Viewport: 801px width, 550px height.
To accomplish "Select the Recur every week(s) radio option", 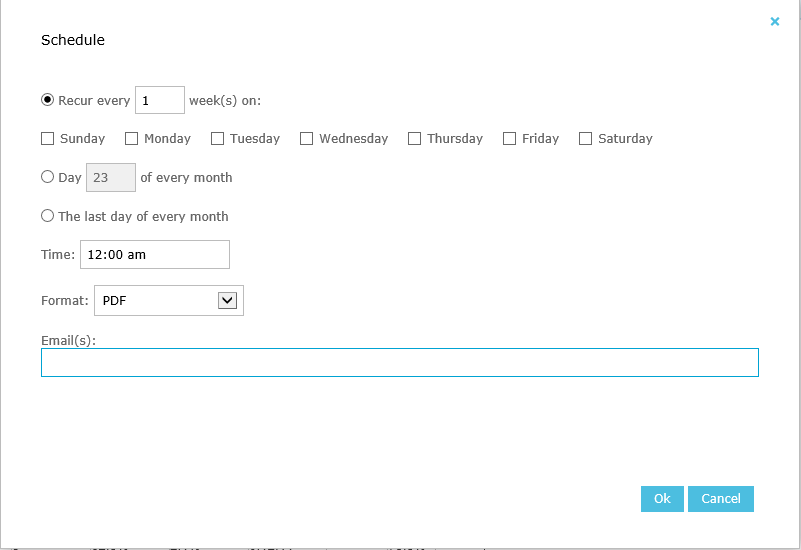I will point(47,100).
